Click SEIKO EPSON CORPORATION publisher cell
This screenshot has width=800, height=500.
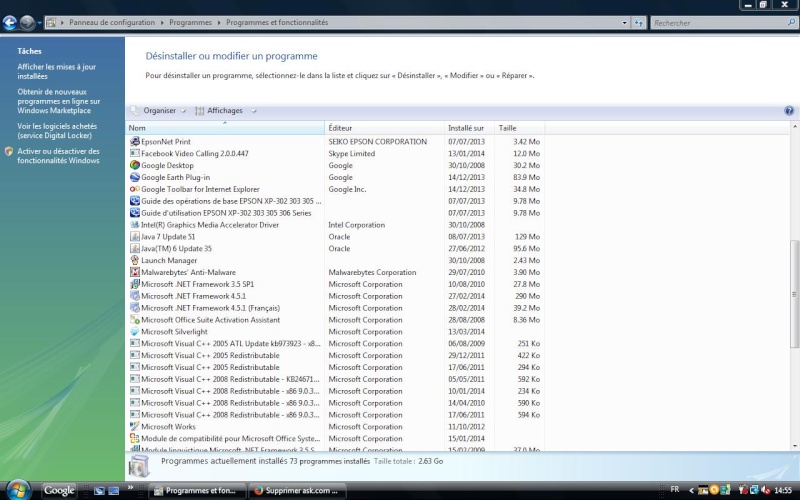378,141
